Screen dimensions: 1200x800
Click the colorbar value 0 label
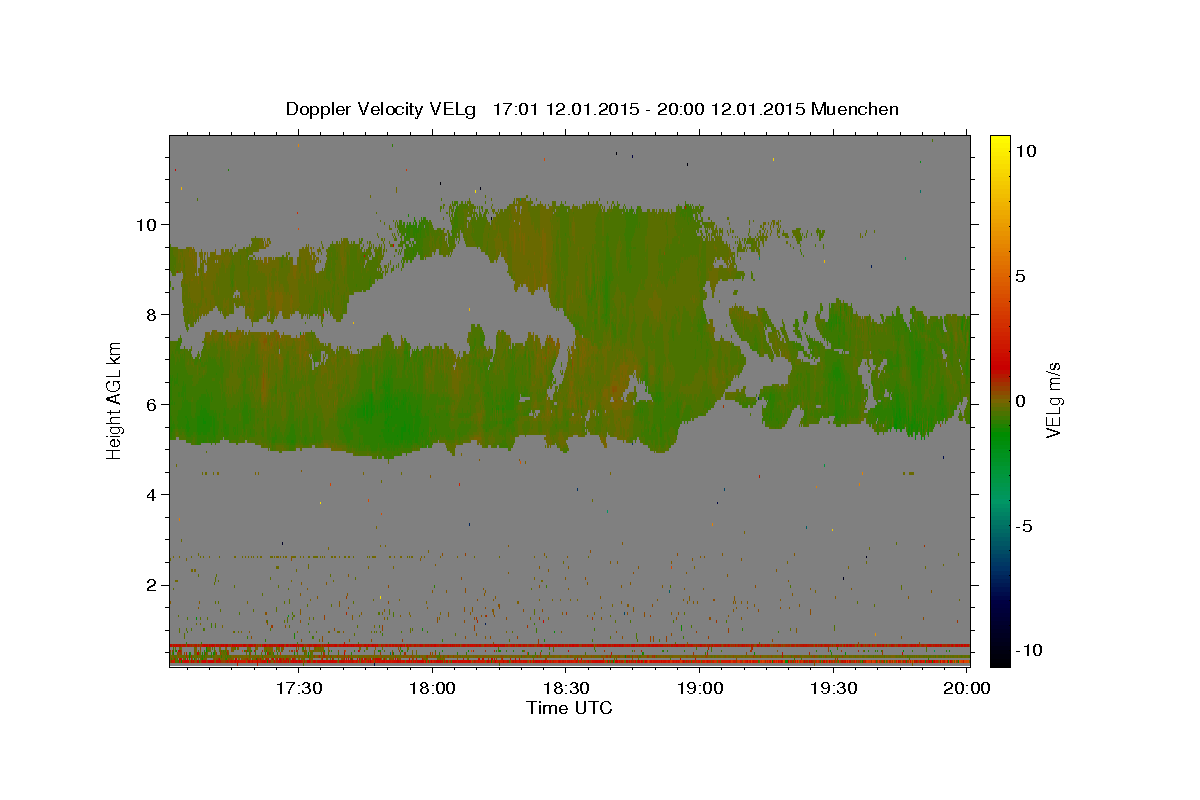1021,401
